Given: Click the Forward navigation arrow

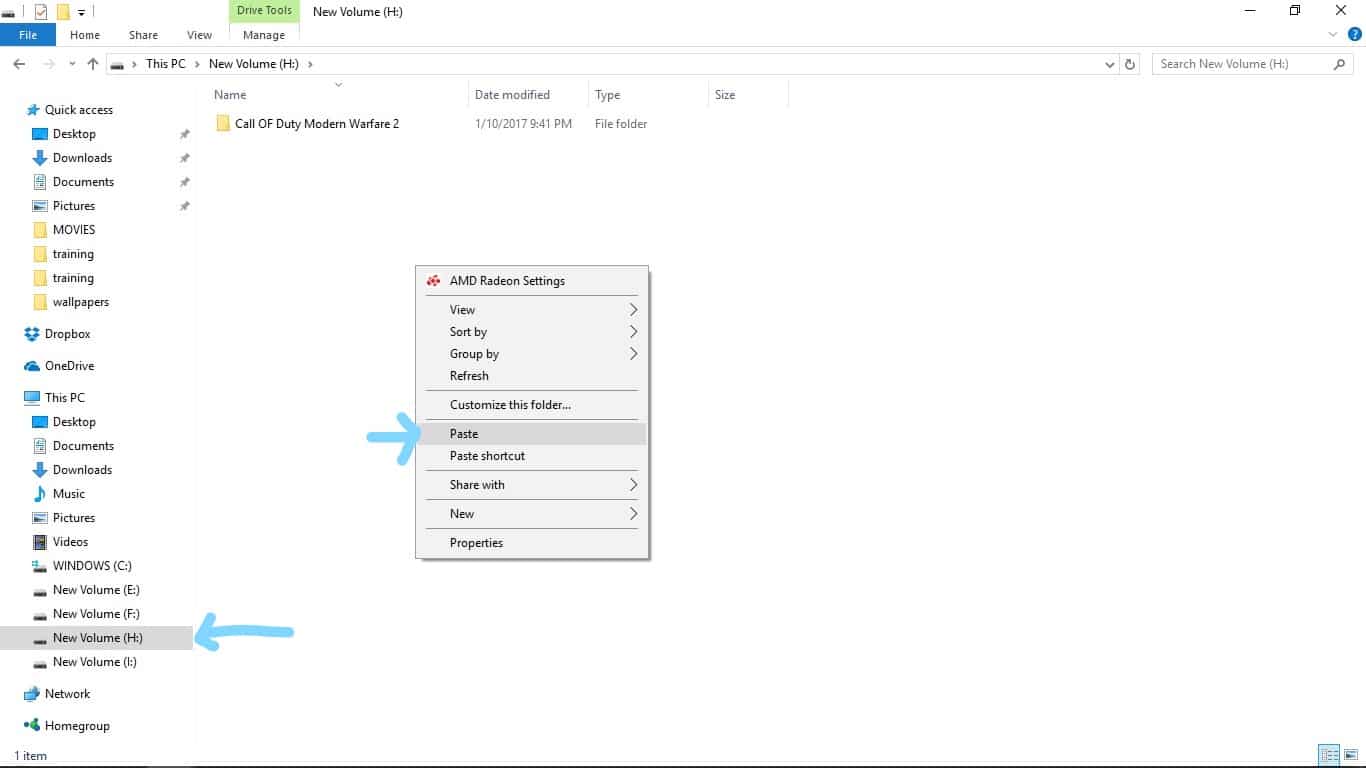Looking at the screenshot, I should tap(47, 64).
